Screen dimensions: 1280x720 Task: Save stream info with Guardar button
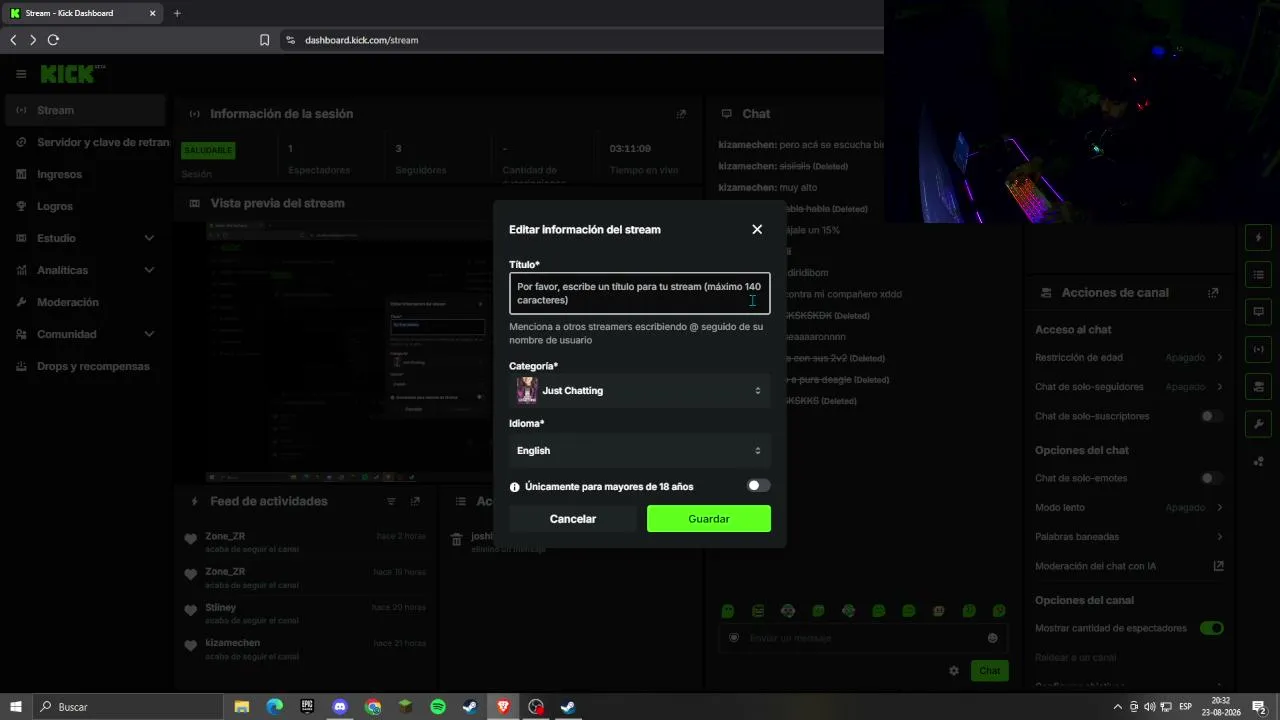pyautogui.click(x=709, y=519)
